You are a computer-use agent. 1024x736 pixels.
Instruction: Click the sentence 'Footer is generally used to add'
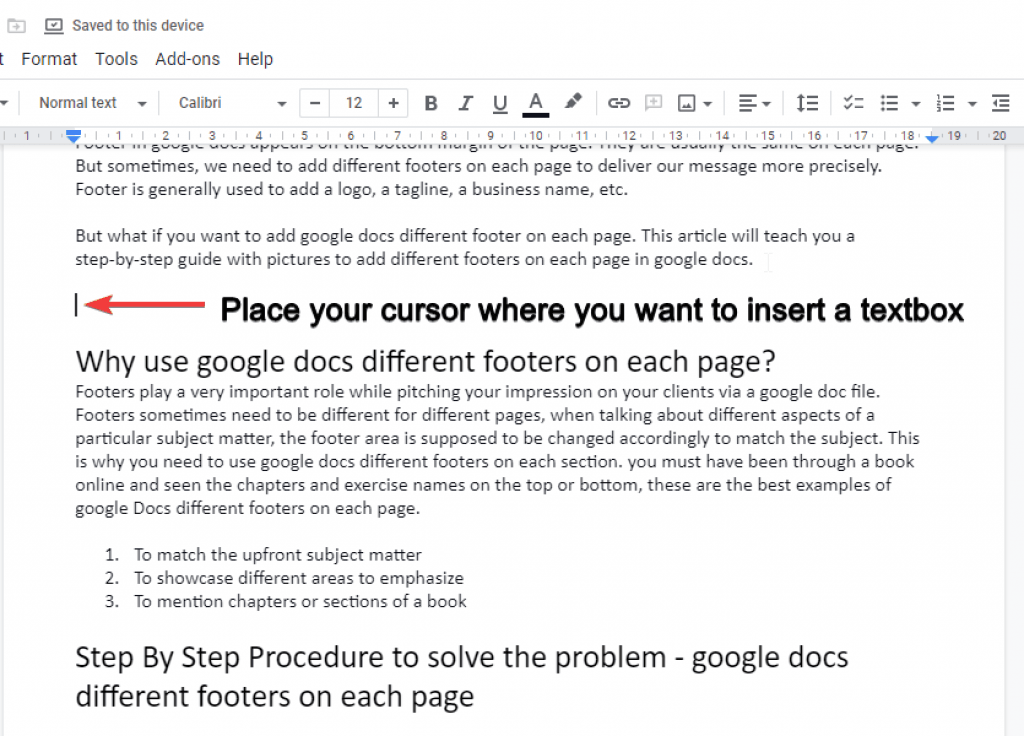pos(351,189)
